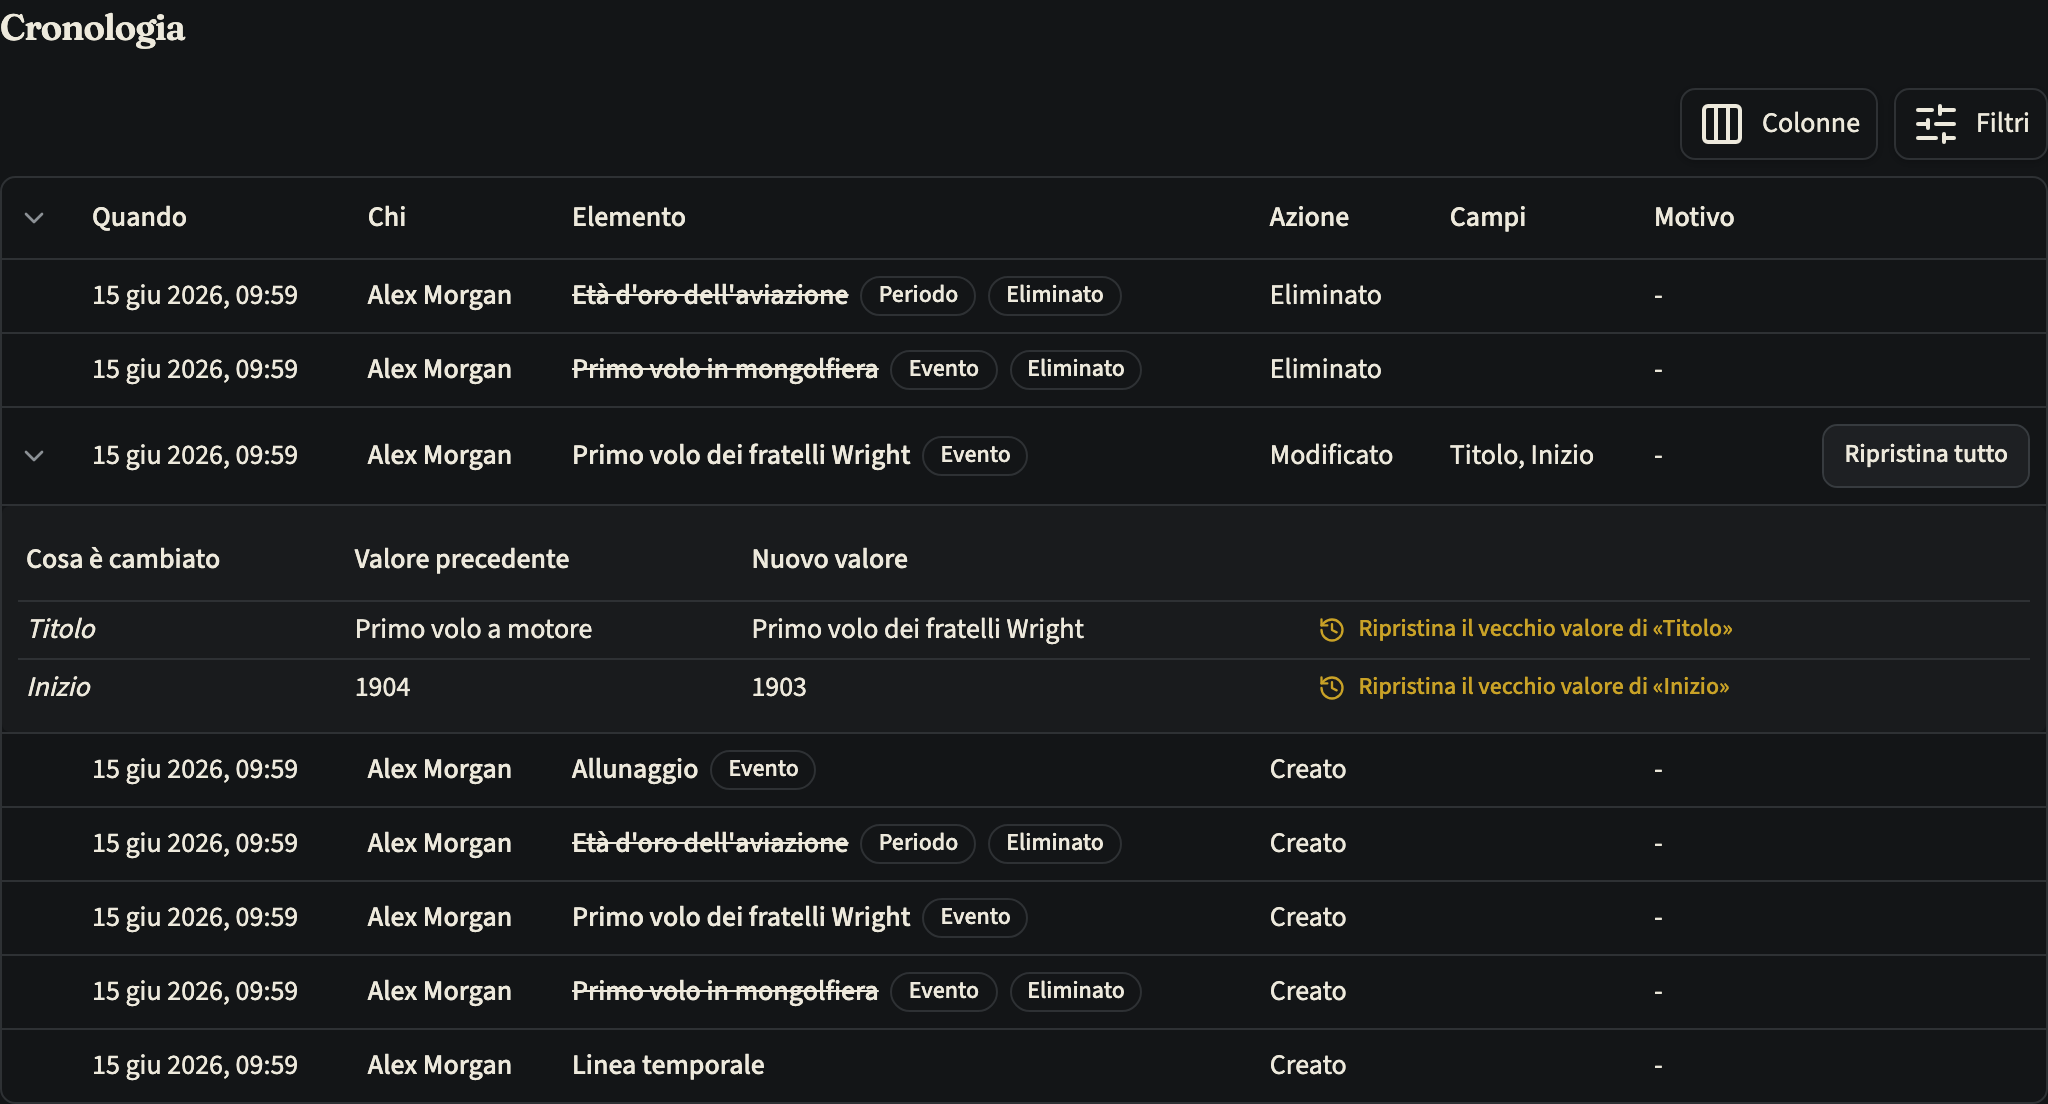This screenshot has height=1104, width=2048.
Task: Click the columns icon in the Colonne button
Action: point(1721,124)
